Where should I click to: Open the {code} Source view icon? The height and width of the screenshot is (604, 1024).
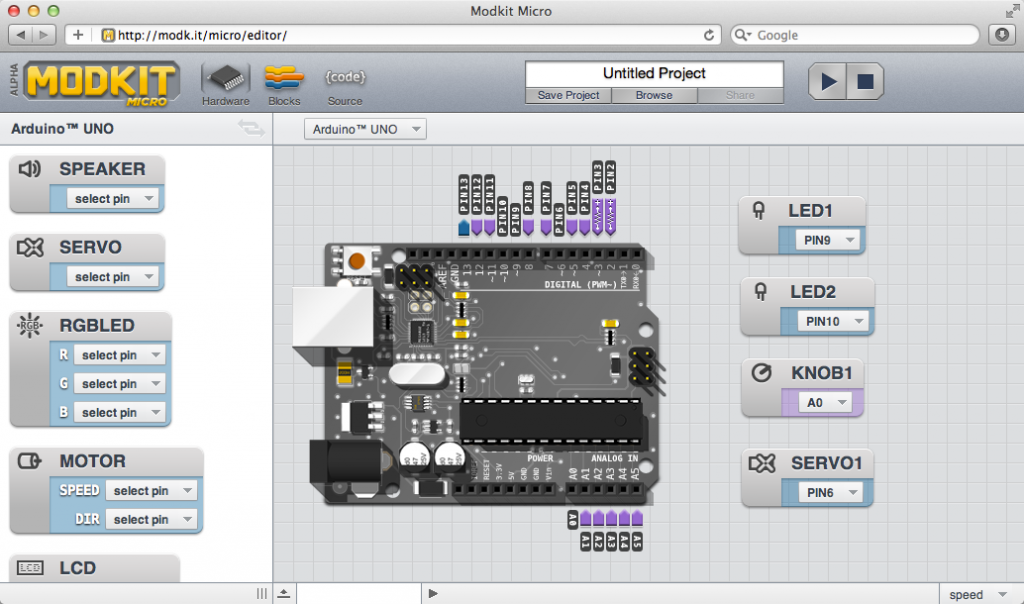(344, 78)
